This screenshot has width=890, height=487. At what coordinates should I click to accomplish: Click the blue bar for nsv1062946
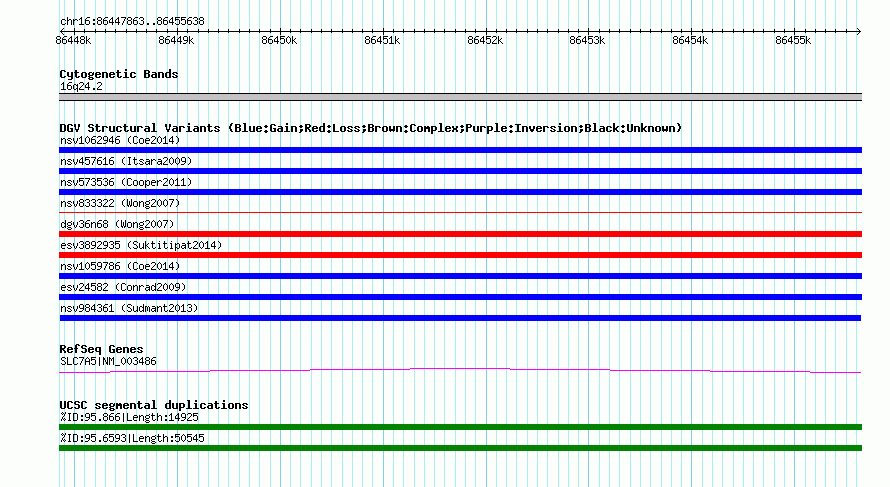(460, 150)
